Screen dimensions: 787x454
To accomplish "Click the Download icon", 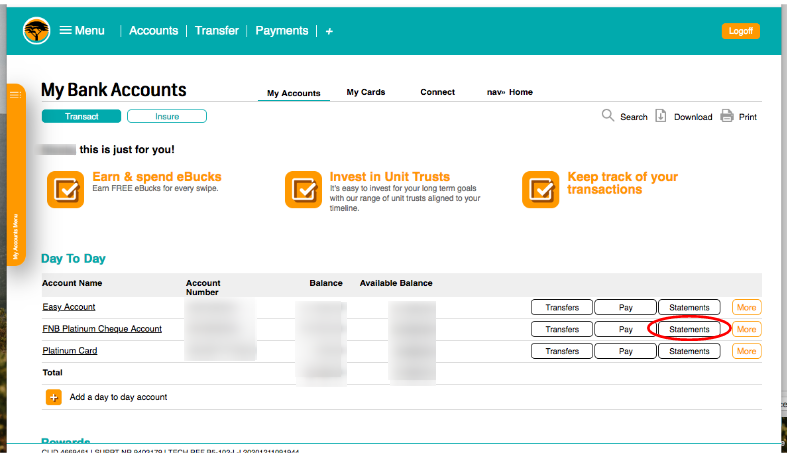I will tap(661, 116).
